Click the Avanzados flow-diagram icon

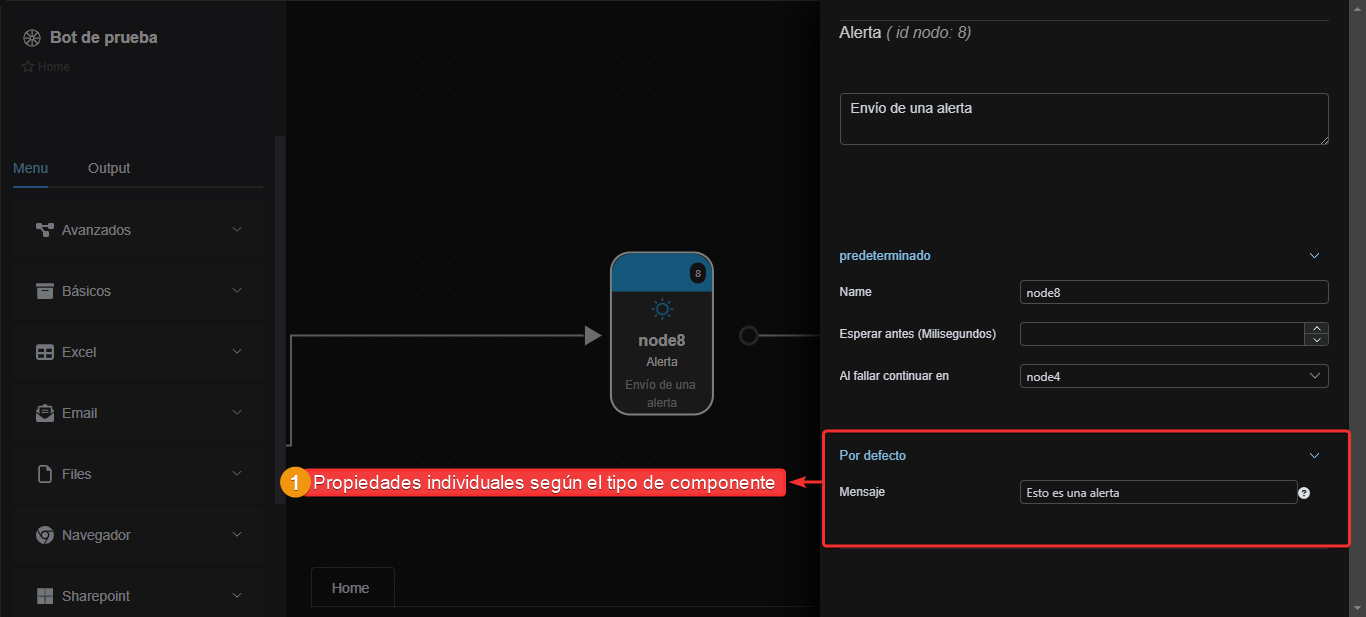pyautogui.click(x=44, y=230)
